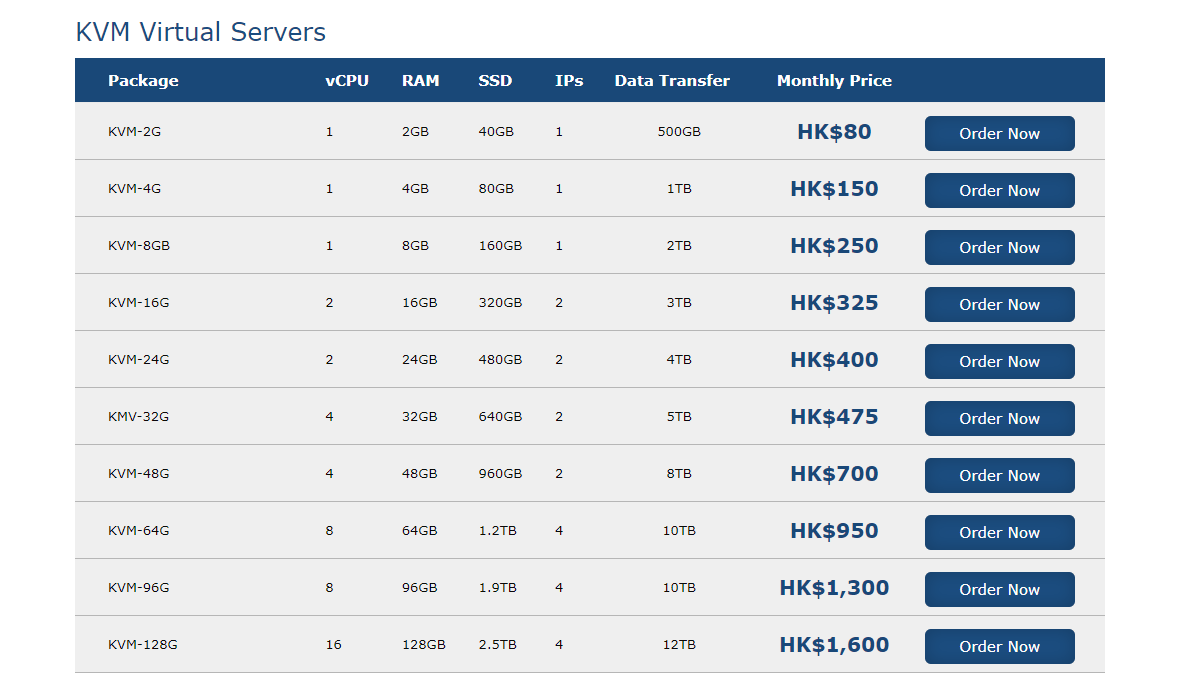
Task: Order the KVM-96G package
Action: (999, 589)
